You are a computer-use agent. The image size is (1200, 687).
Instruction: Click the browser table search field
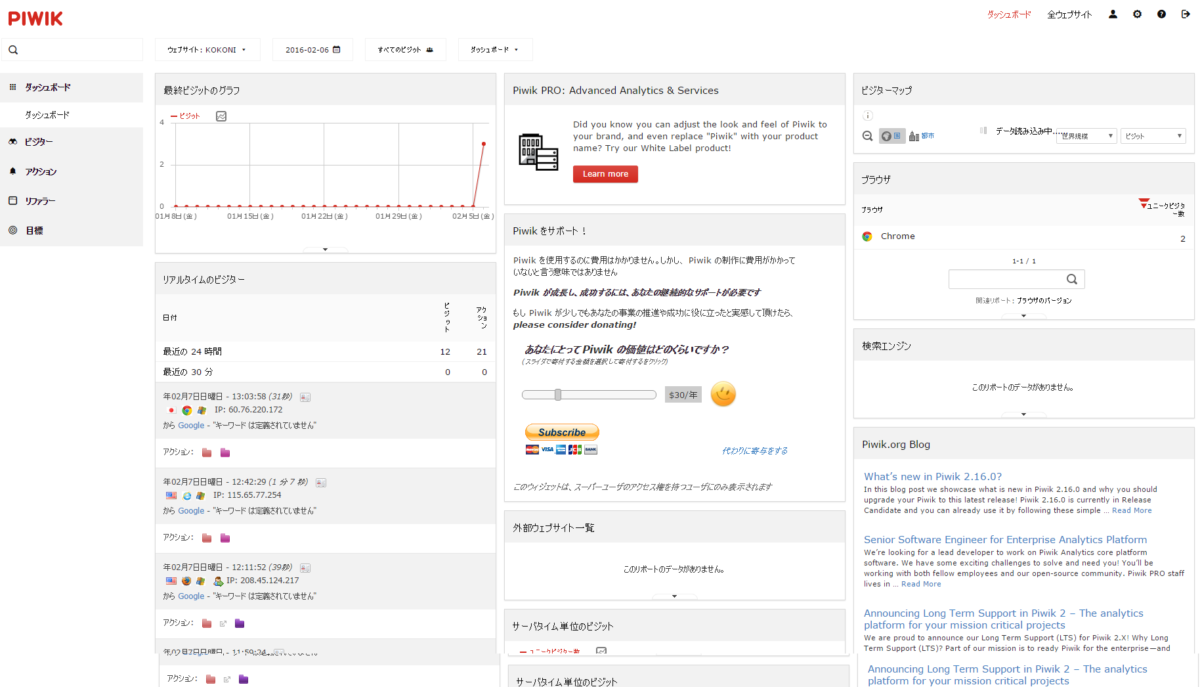coord(1016,280)
